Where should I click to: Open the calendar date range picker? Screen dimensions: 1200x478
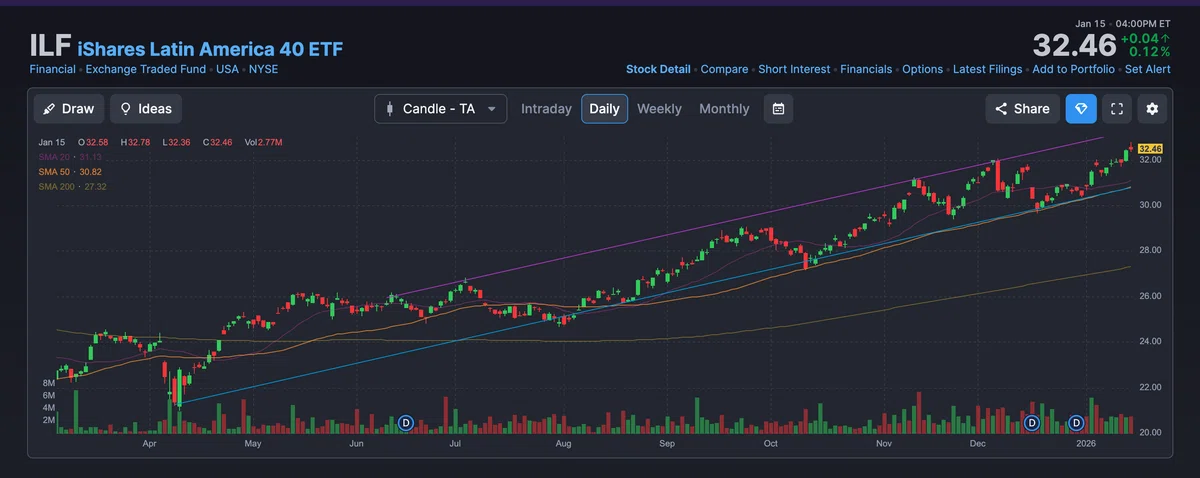click(778, 109)
